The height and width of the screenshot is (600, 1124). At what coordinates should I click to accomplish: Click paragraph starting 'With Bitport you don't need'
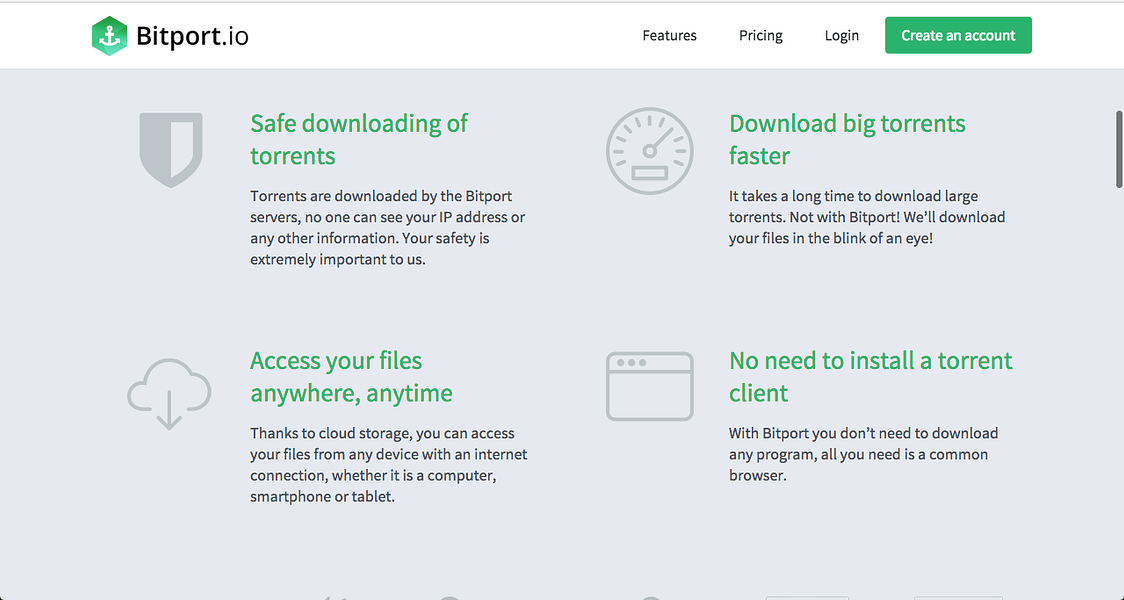click(x=864, y=454)
